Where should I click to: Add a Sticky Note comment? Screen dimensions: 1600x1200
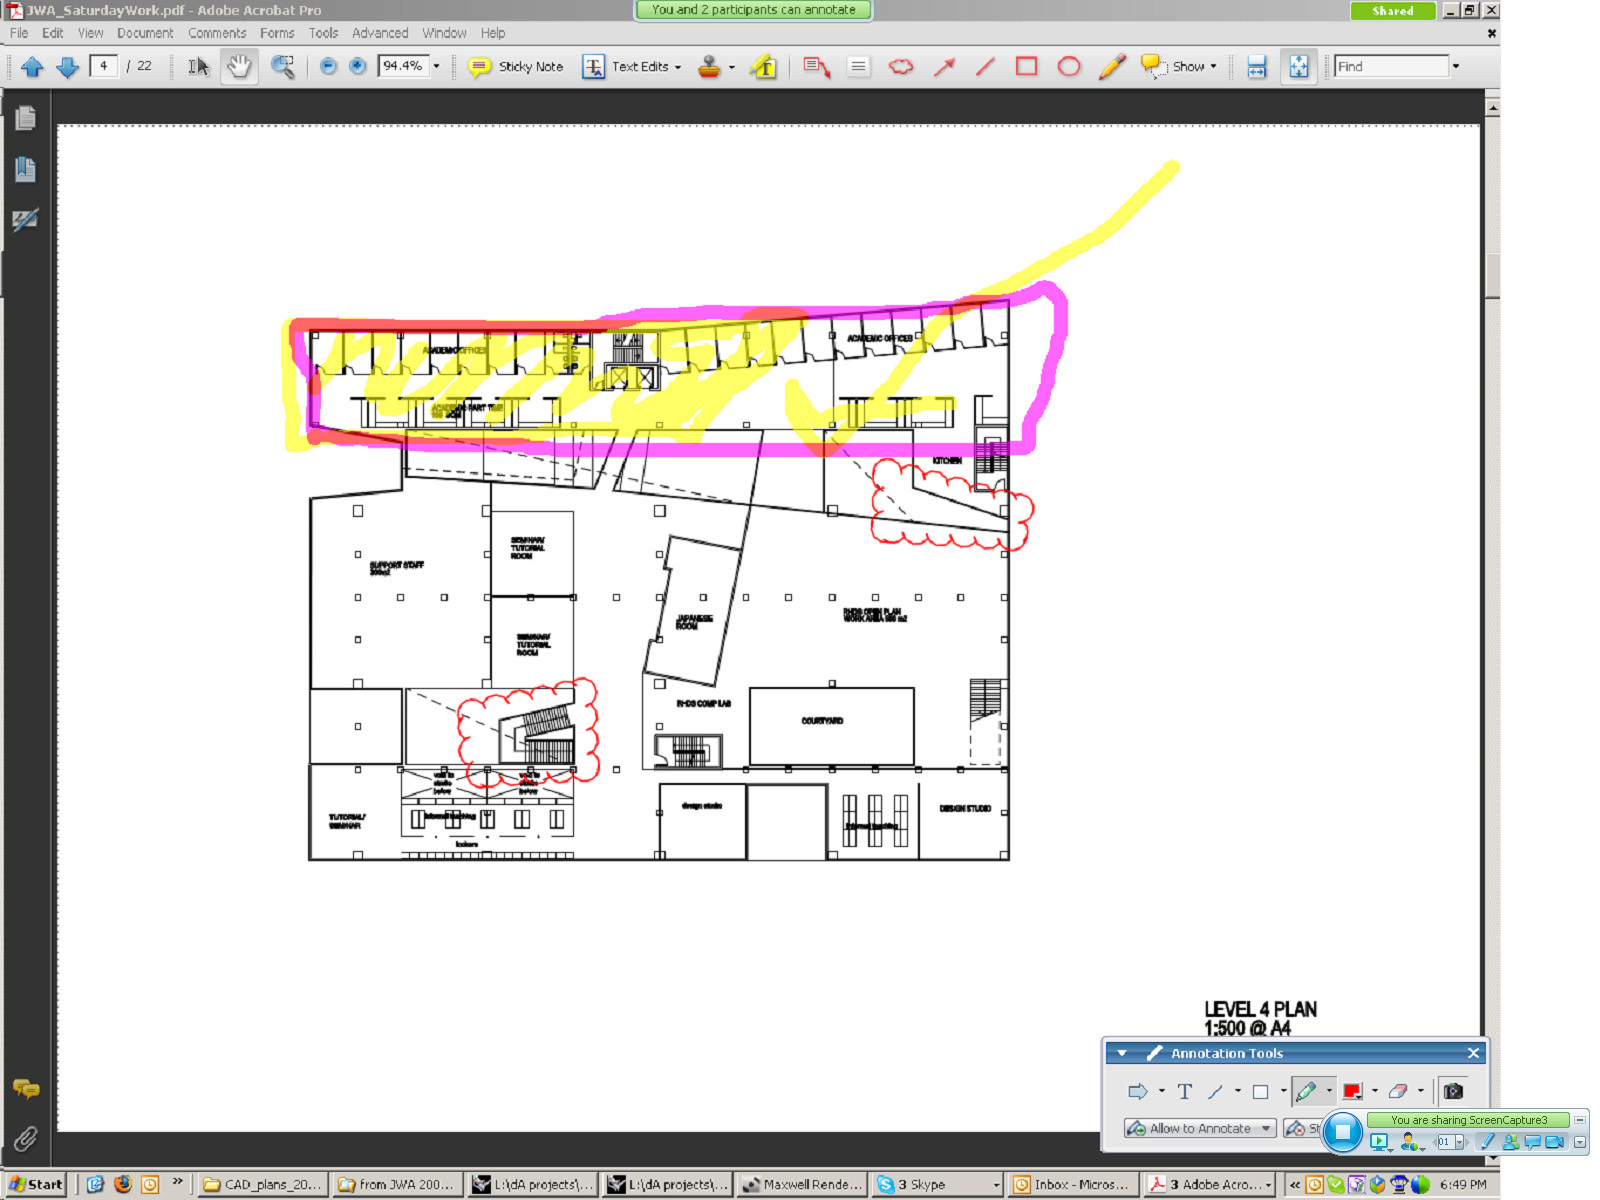point(516,67)
